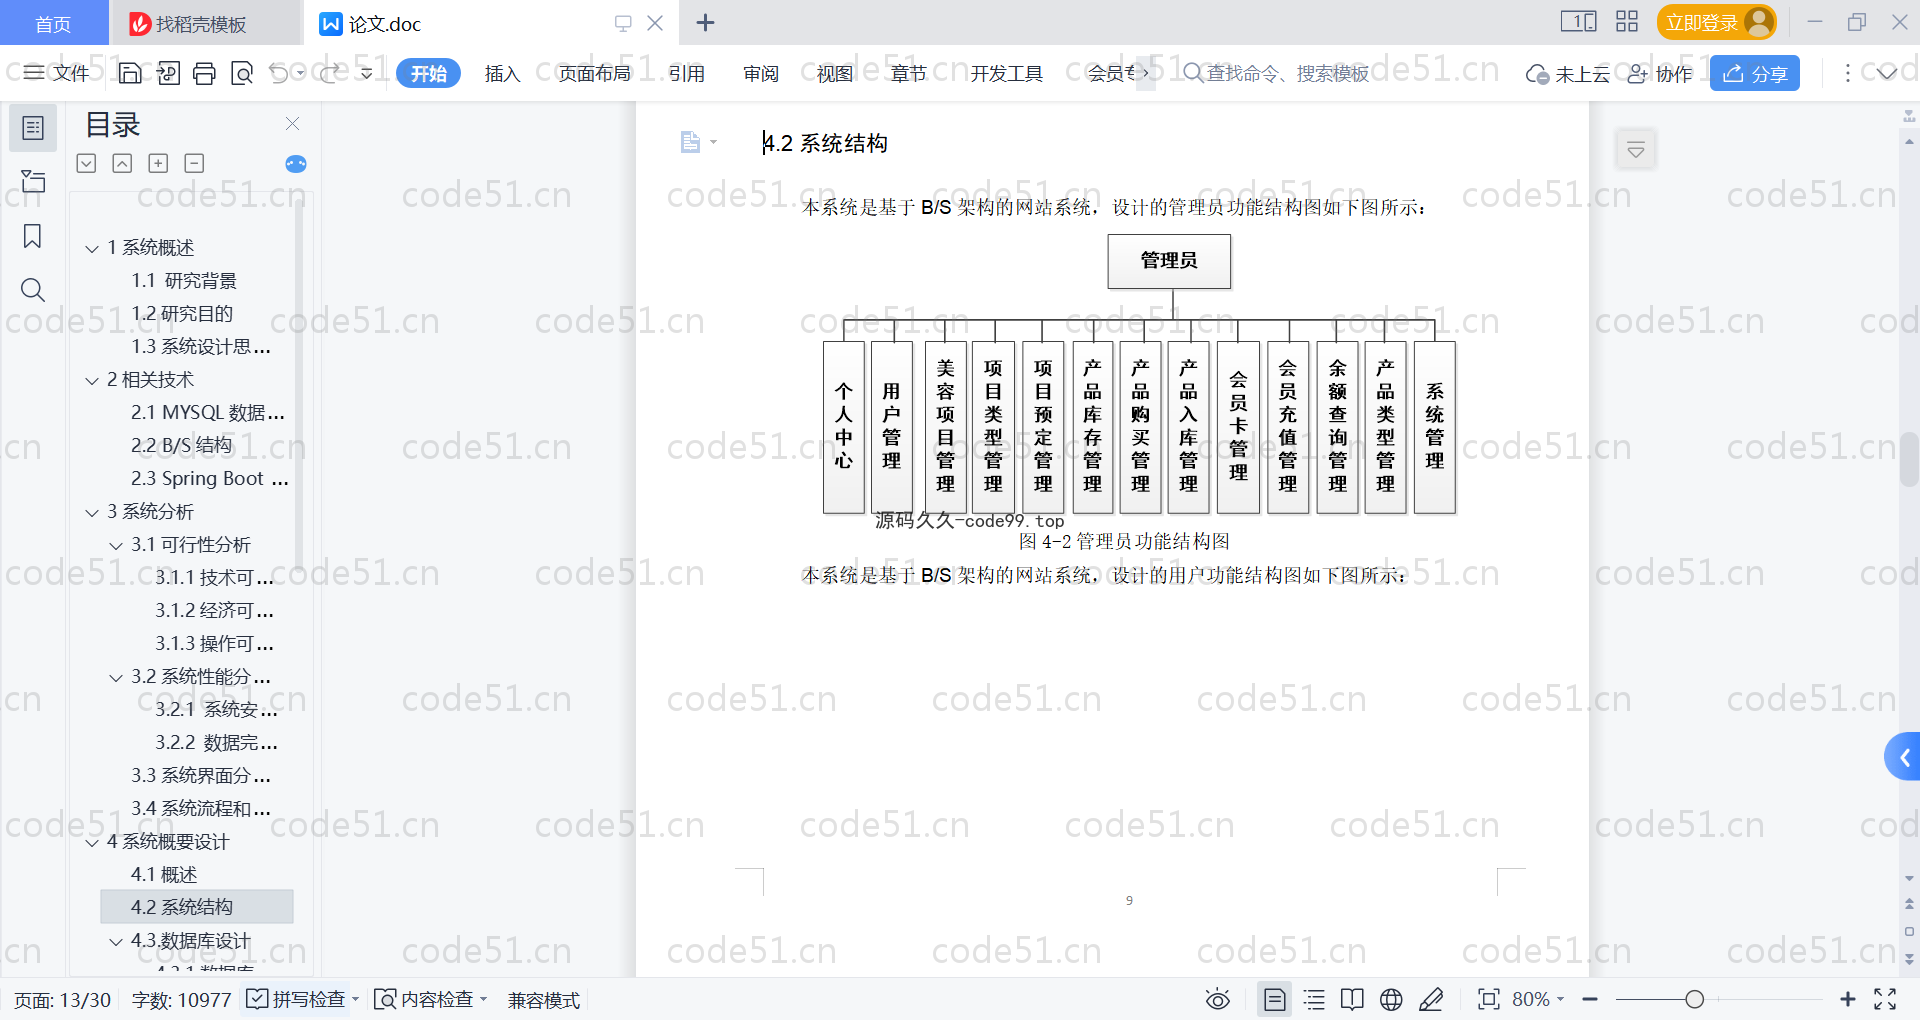
Task: Select the 引用 ribbon tab
Action: [687, 73]
